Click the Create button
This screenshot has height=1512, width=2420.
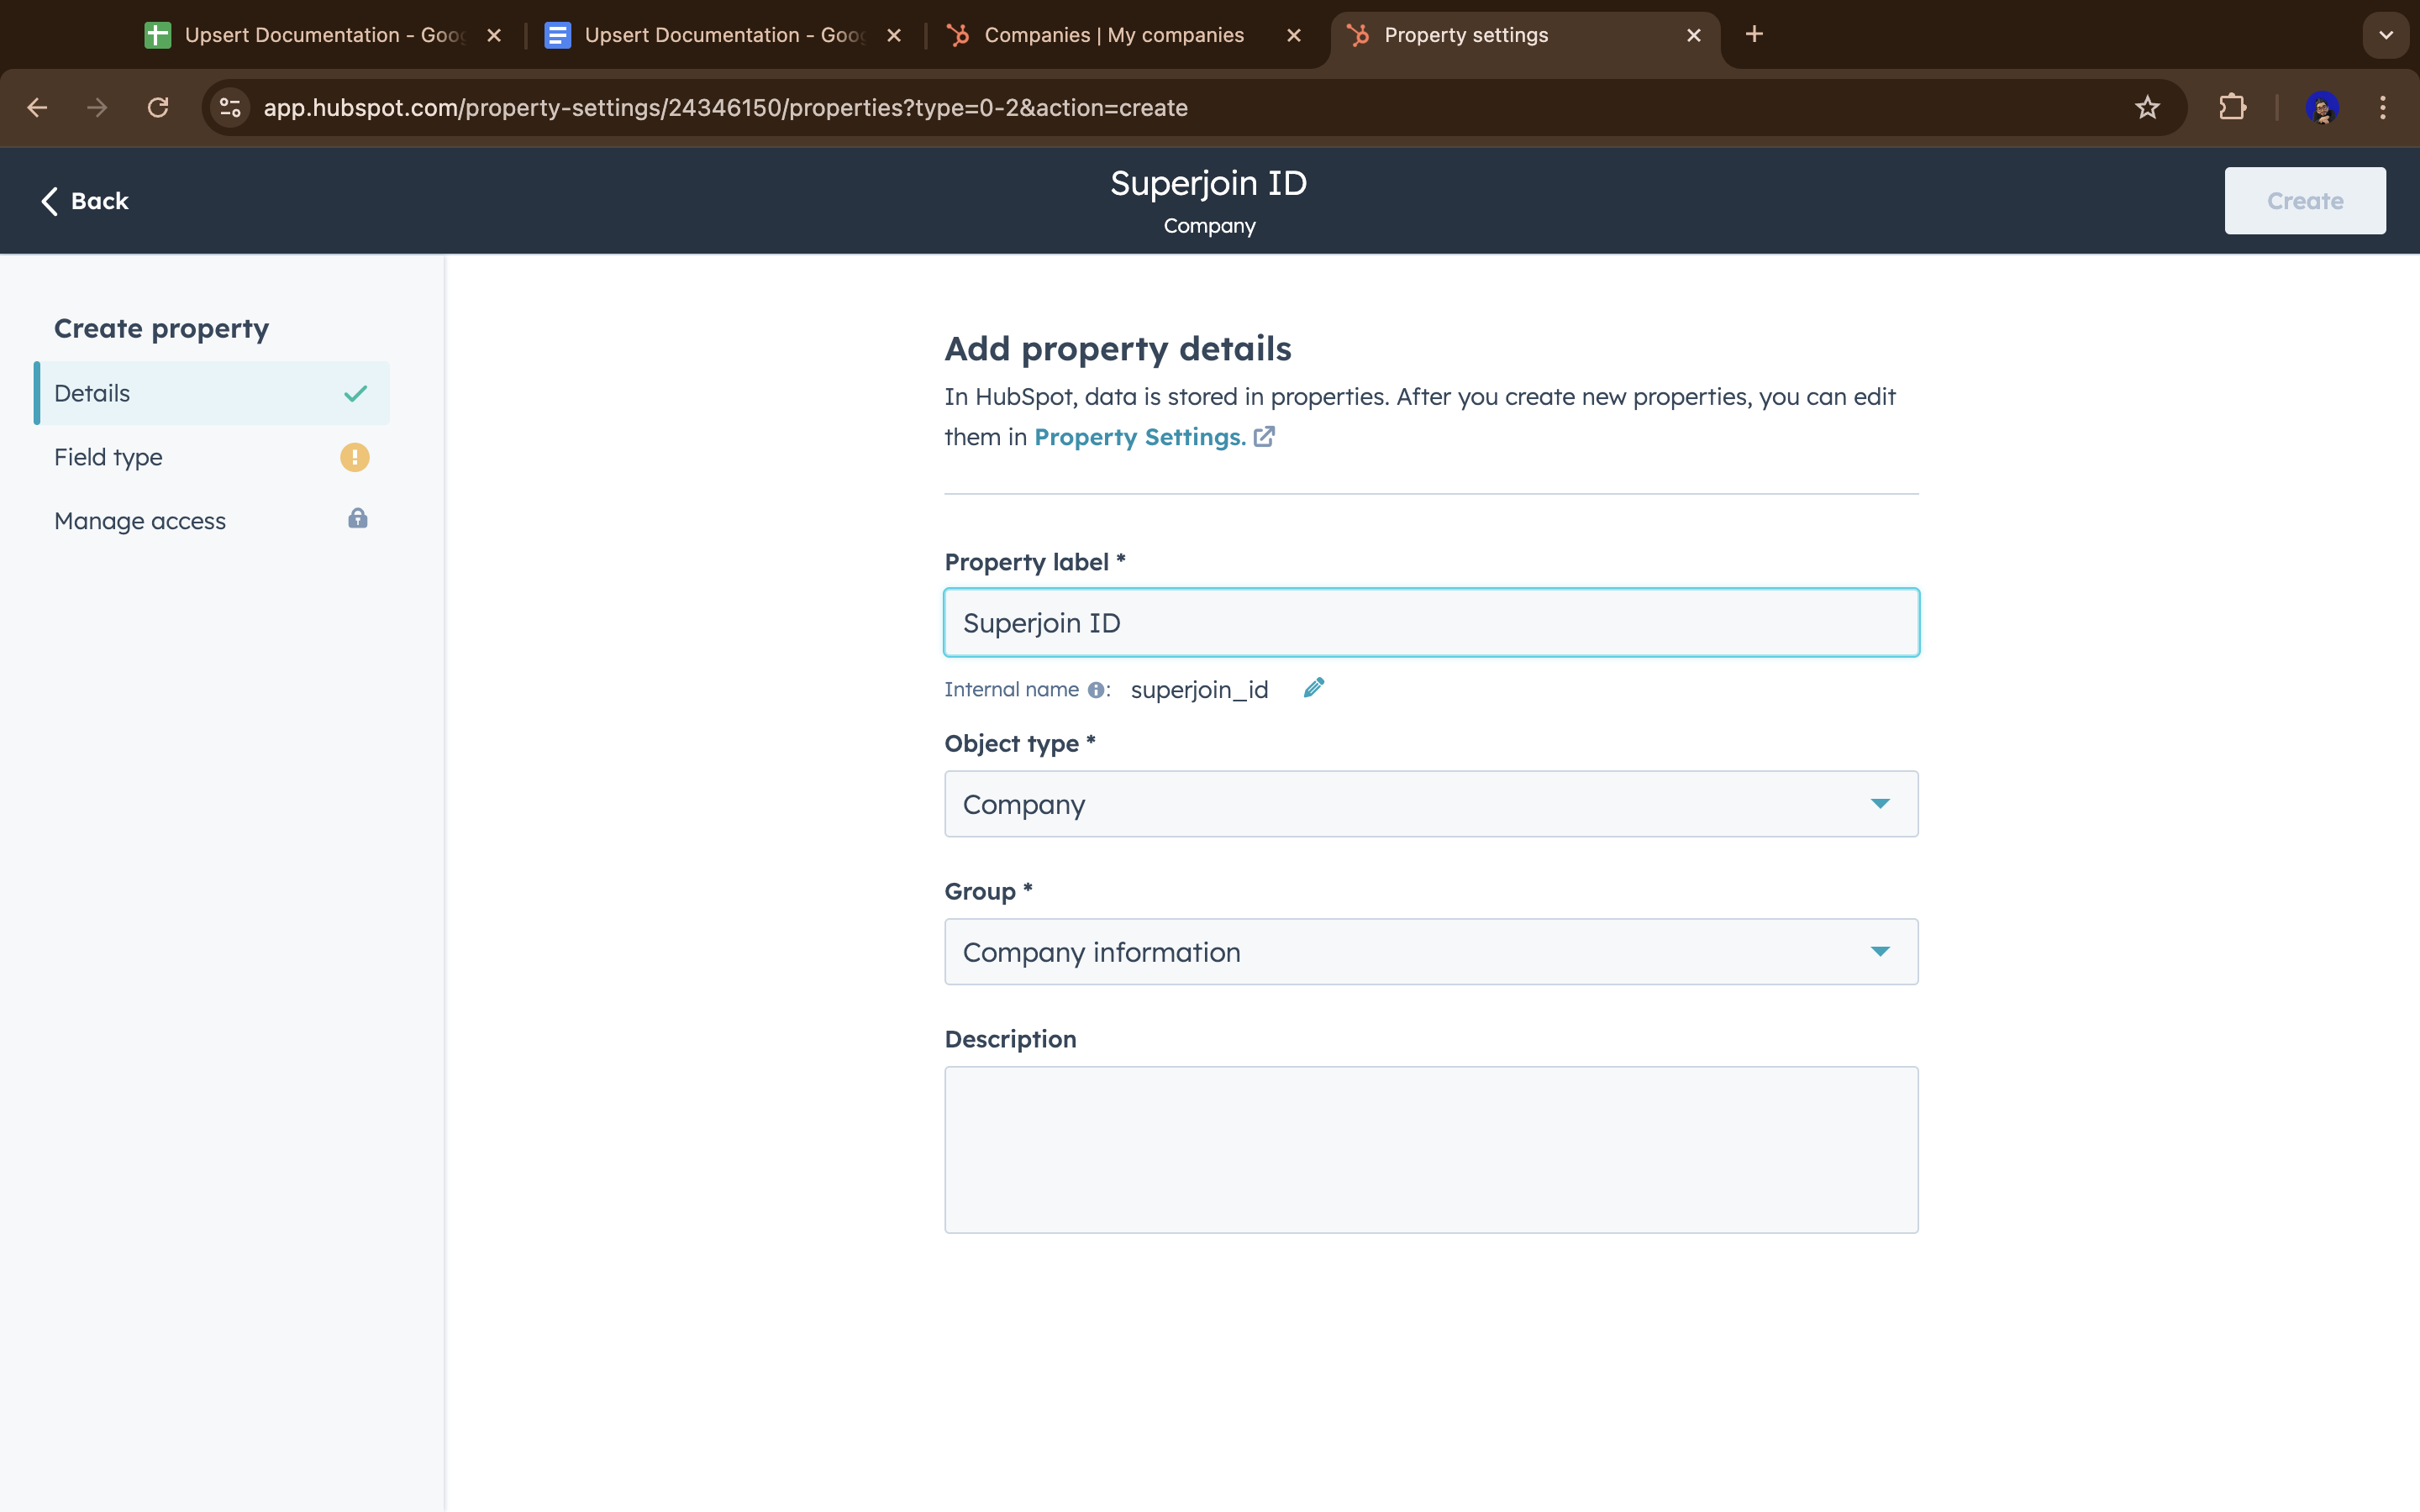pyautogui.click(x=2304, y=201)
